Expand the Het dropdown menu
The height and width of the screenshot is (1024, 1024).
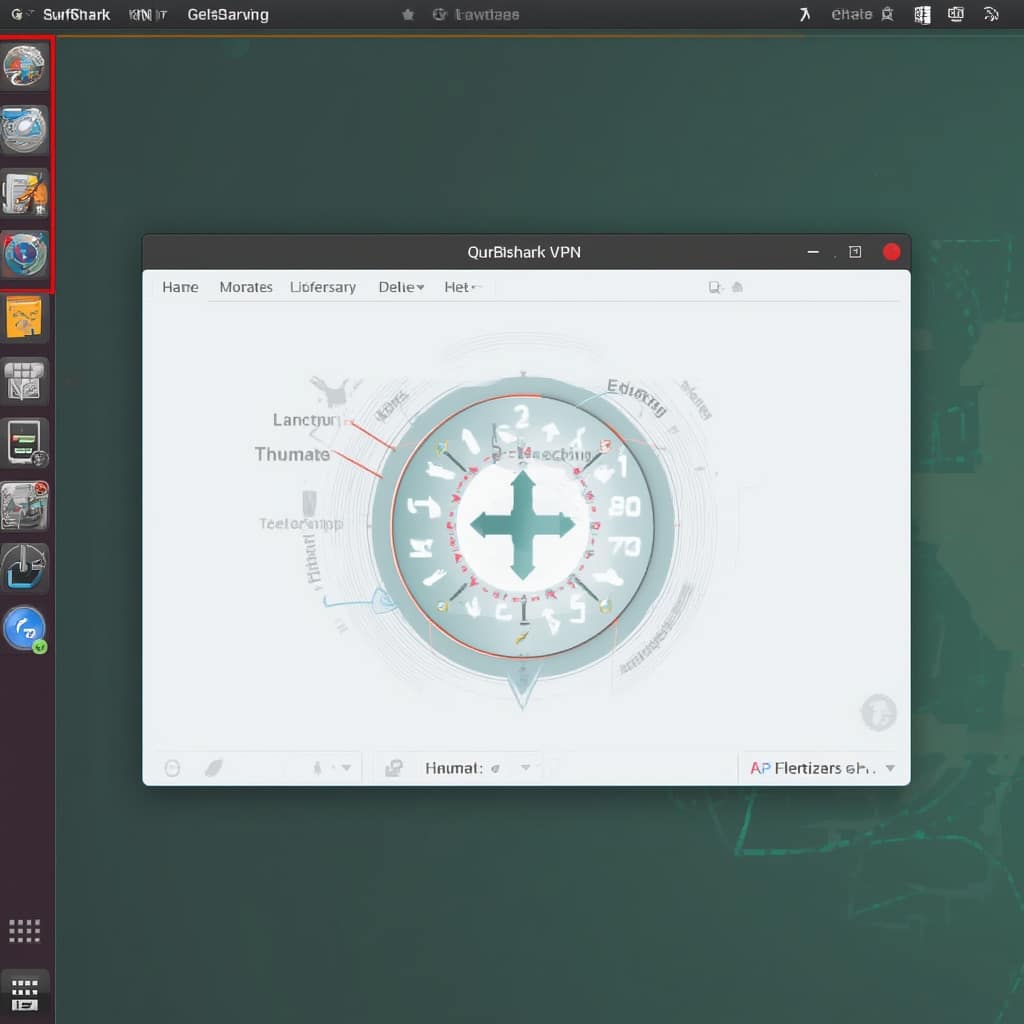tap(462, 287)
